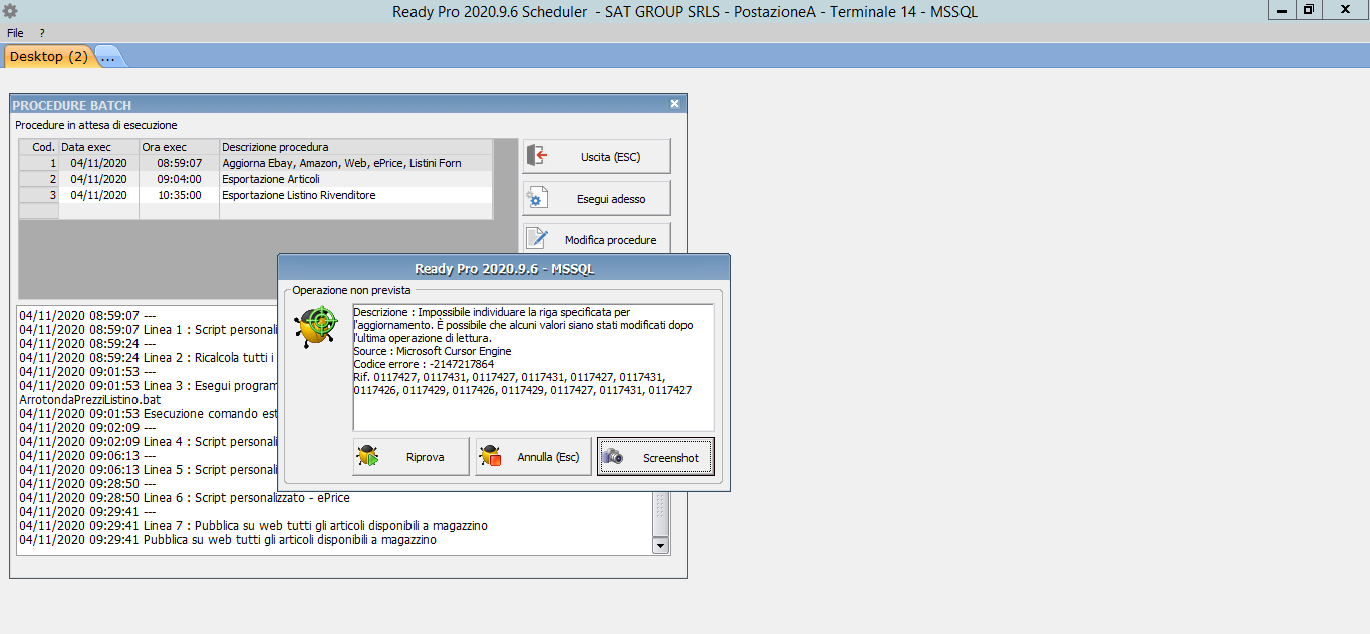Viewport: 1370px width, 634px height.
Task: Restore down the Scheduler window
Action: [x=1308, y=9]
